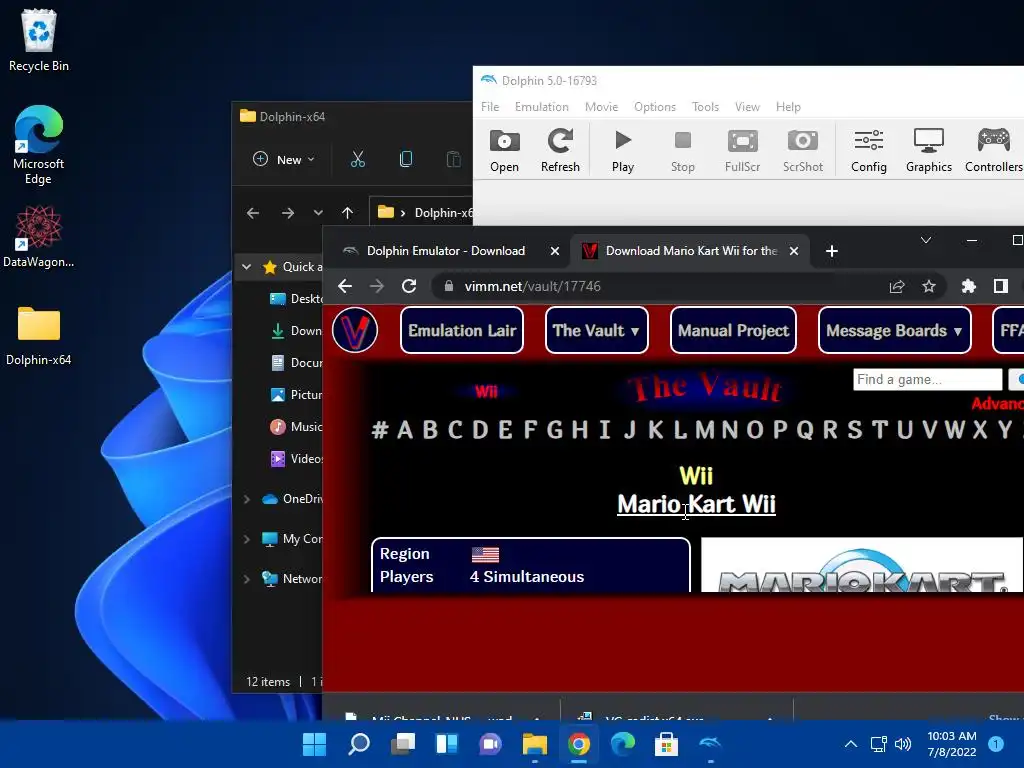Expand the OneDrive tree node

click(x=246, y=499)
